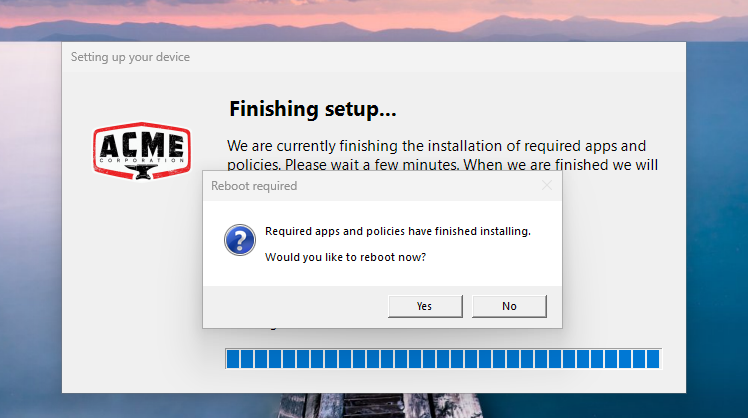Click the ACME Corporation logo
748x418 pixels.
(x=142, y=151)
